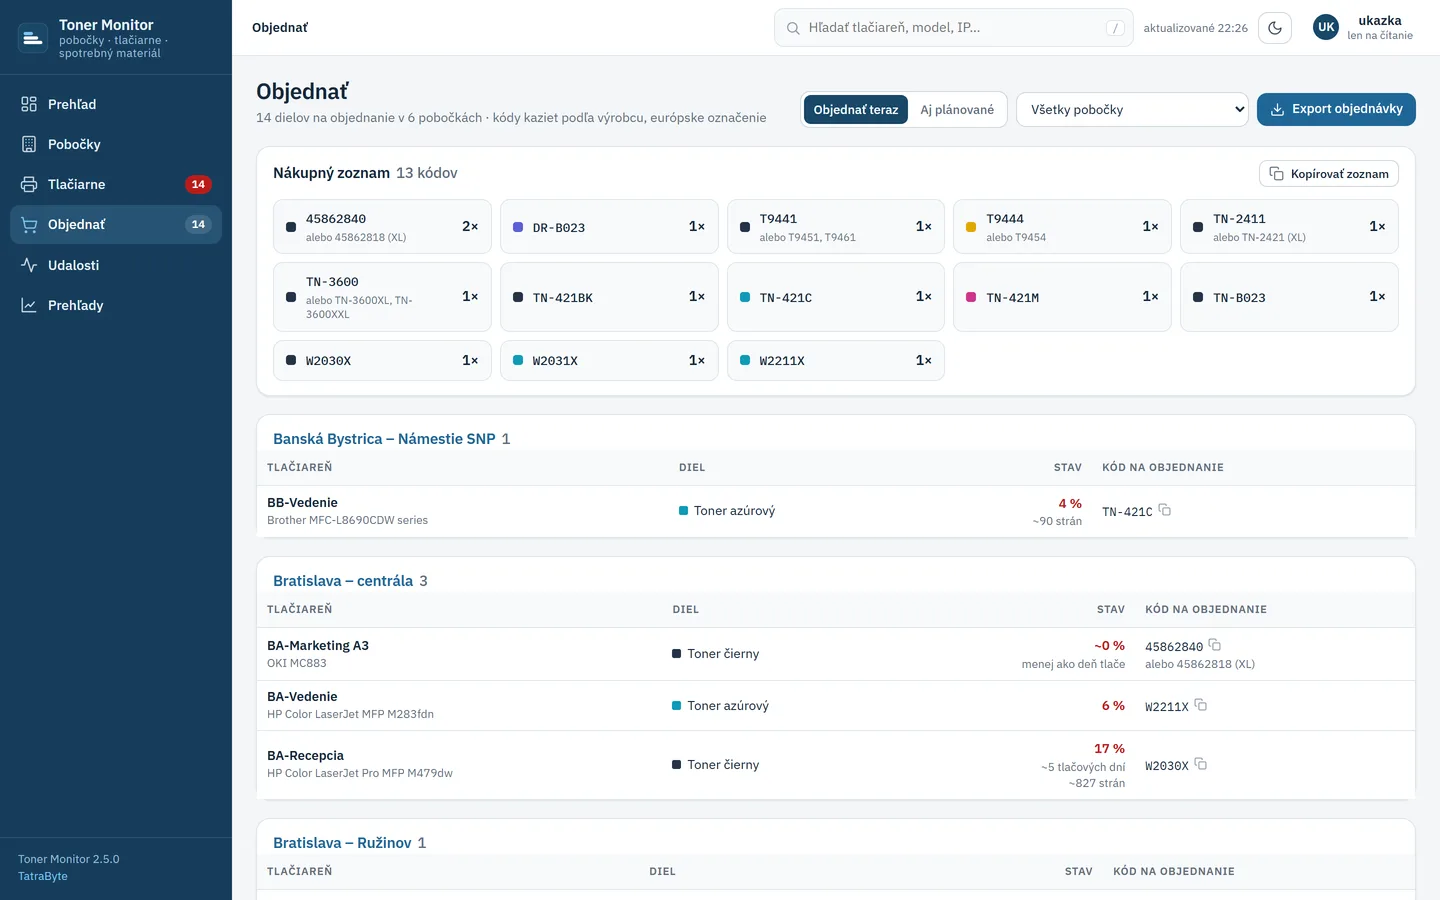
Task: Click the Tlačiarne printer icon in sidebar
Action: pyautogui.click(x=29, y=184)
